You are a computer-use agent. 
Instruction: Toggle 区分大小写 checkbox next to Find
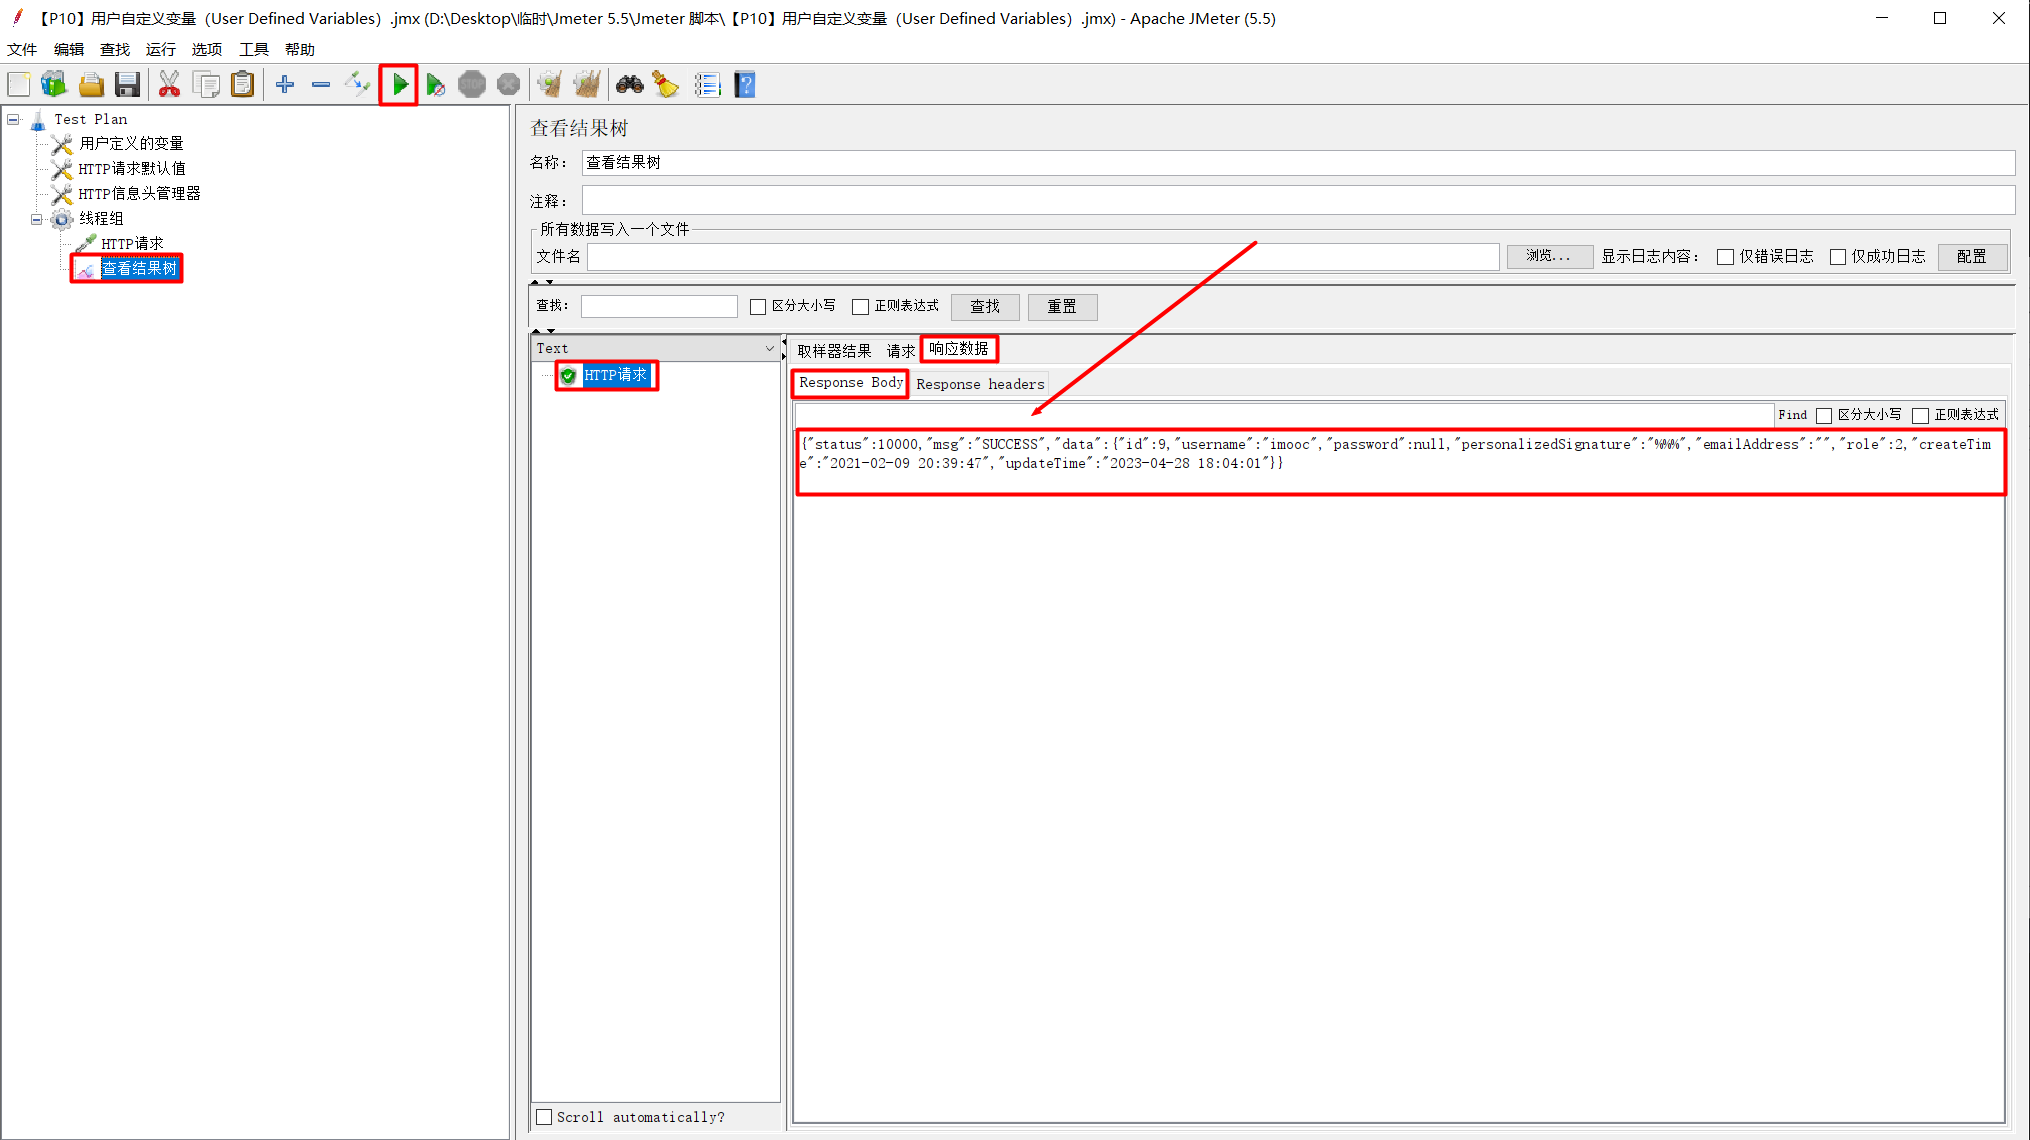coord(1824,415)
